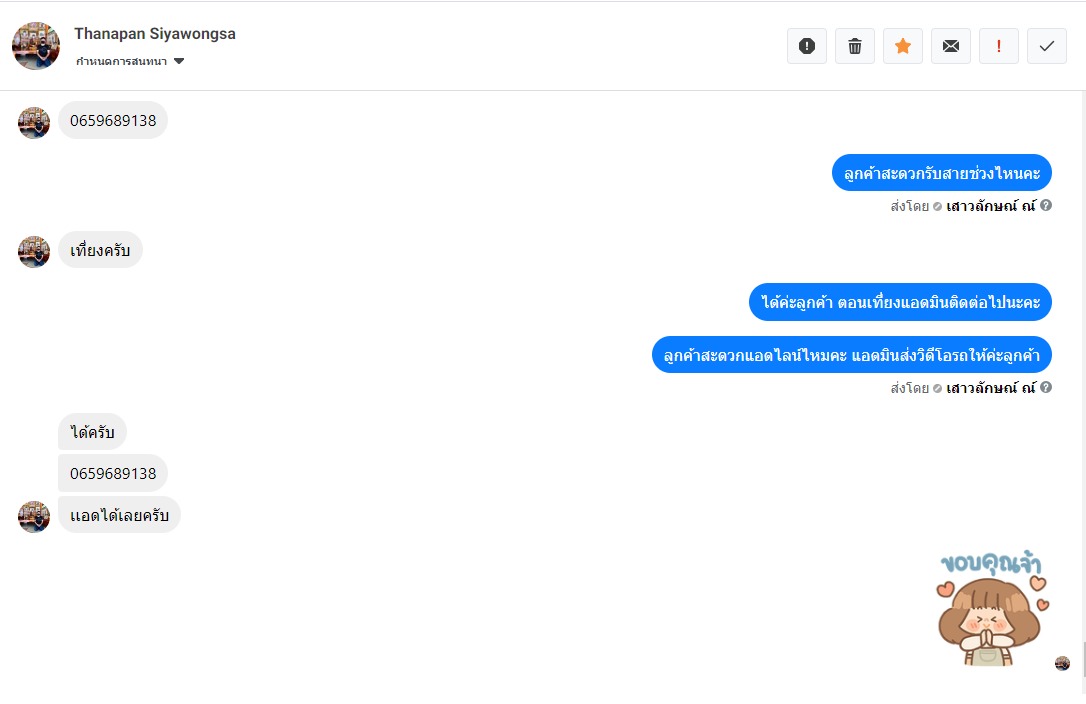
Task: Open the กำหนดการสนทนา dropdown
Action: [x=130, y=61]
